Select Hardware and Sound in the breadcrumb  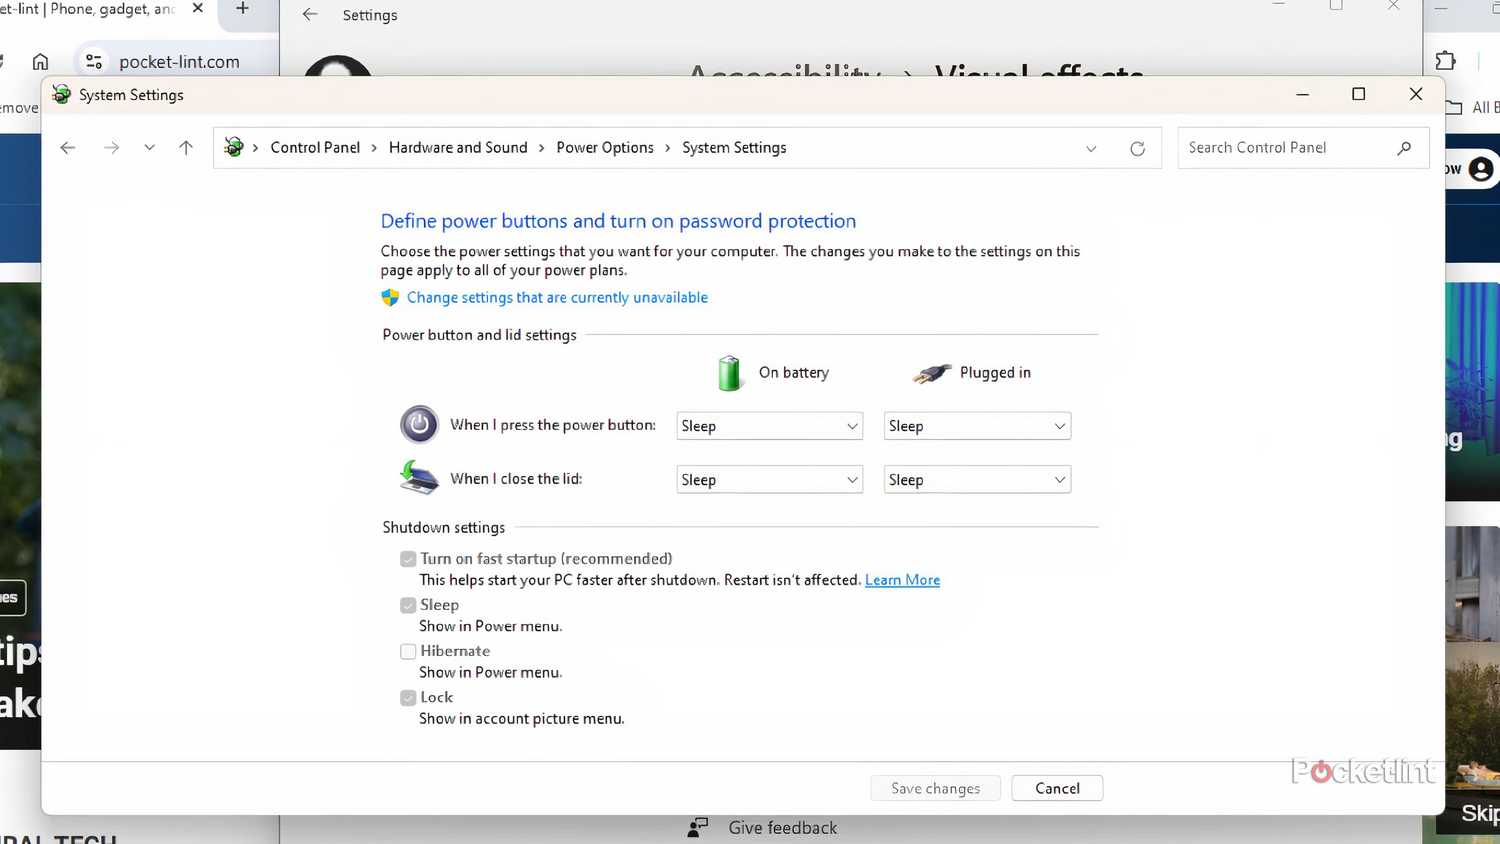tap(458, 147)
